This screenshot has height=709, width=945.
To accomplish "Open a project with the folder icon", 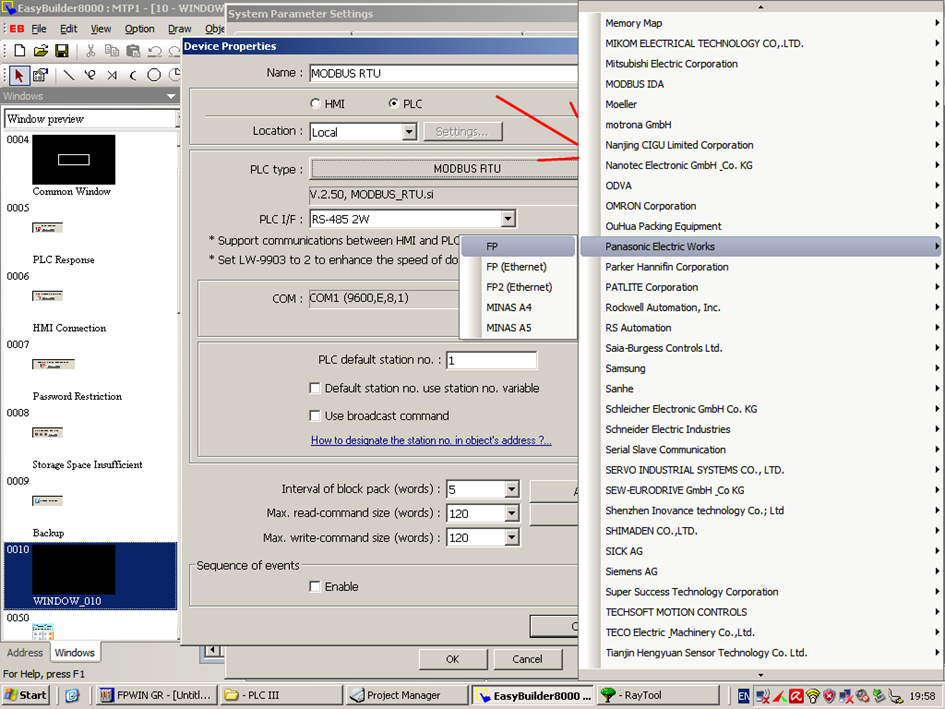I will pyautogui.click(x=41, y=49).
